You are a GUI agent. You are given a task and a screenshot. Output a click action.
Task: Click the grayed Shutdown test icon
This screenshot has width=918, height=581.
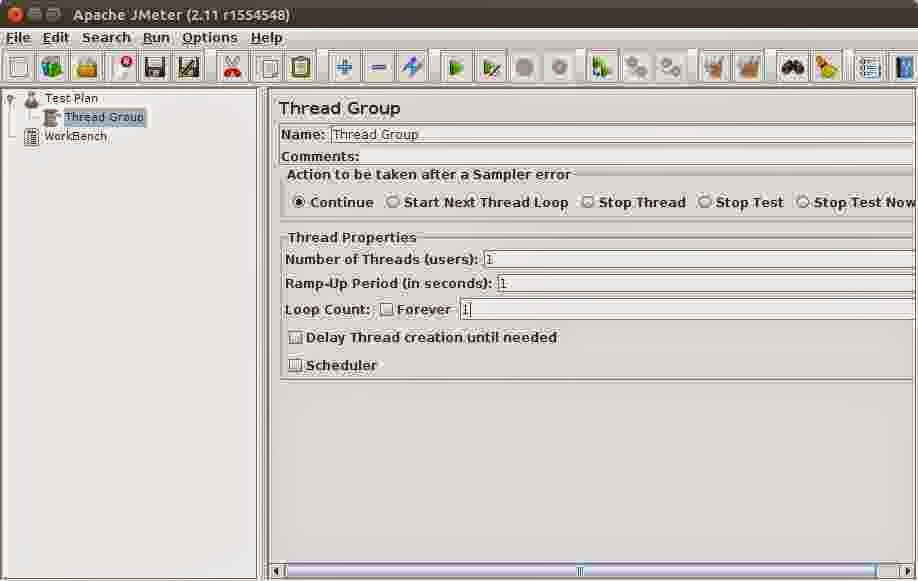[559, 68]
